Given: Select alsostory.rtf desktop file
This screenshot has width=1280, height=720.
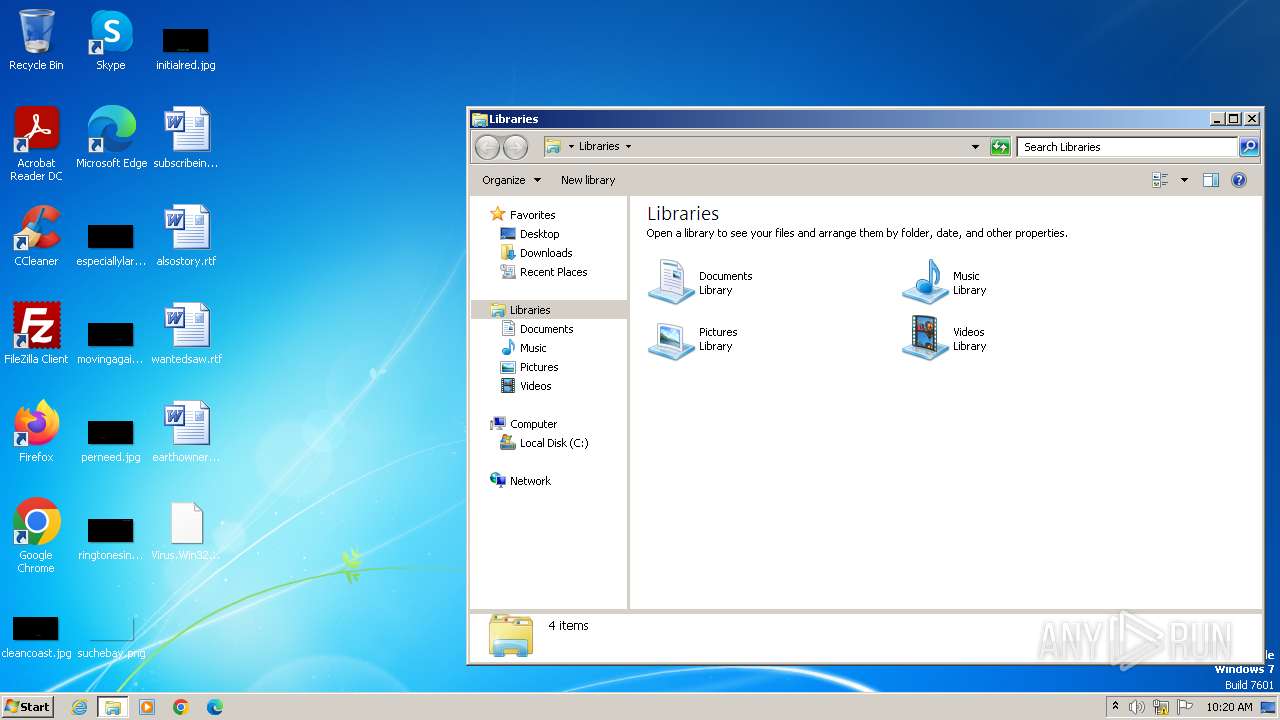Looking at the screenshot, I should (186, 236).
